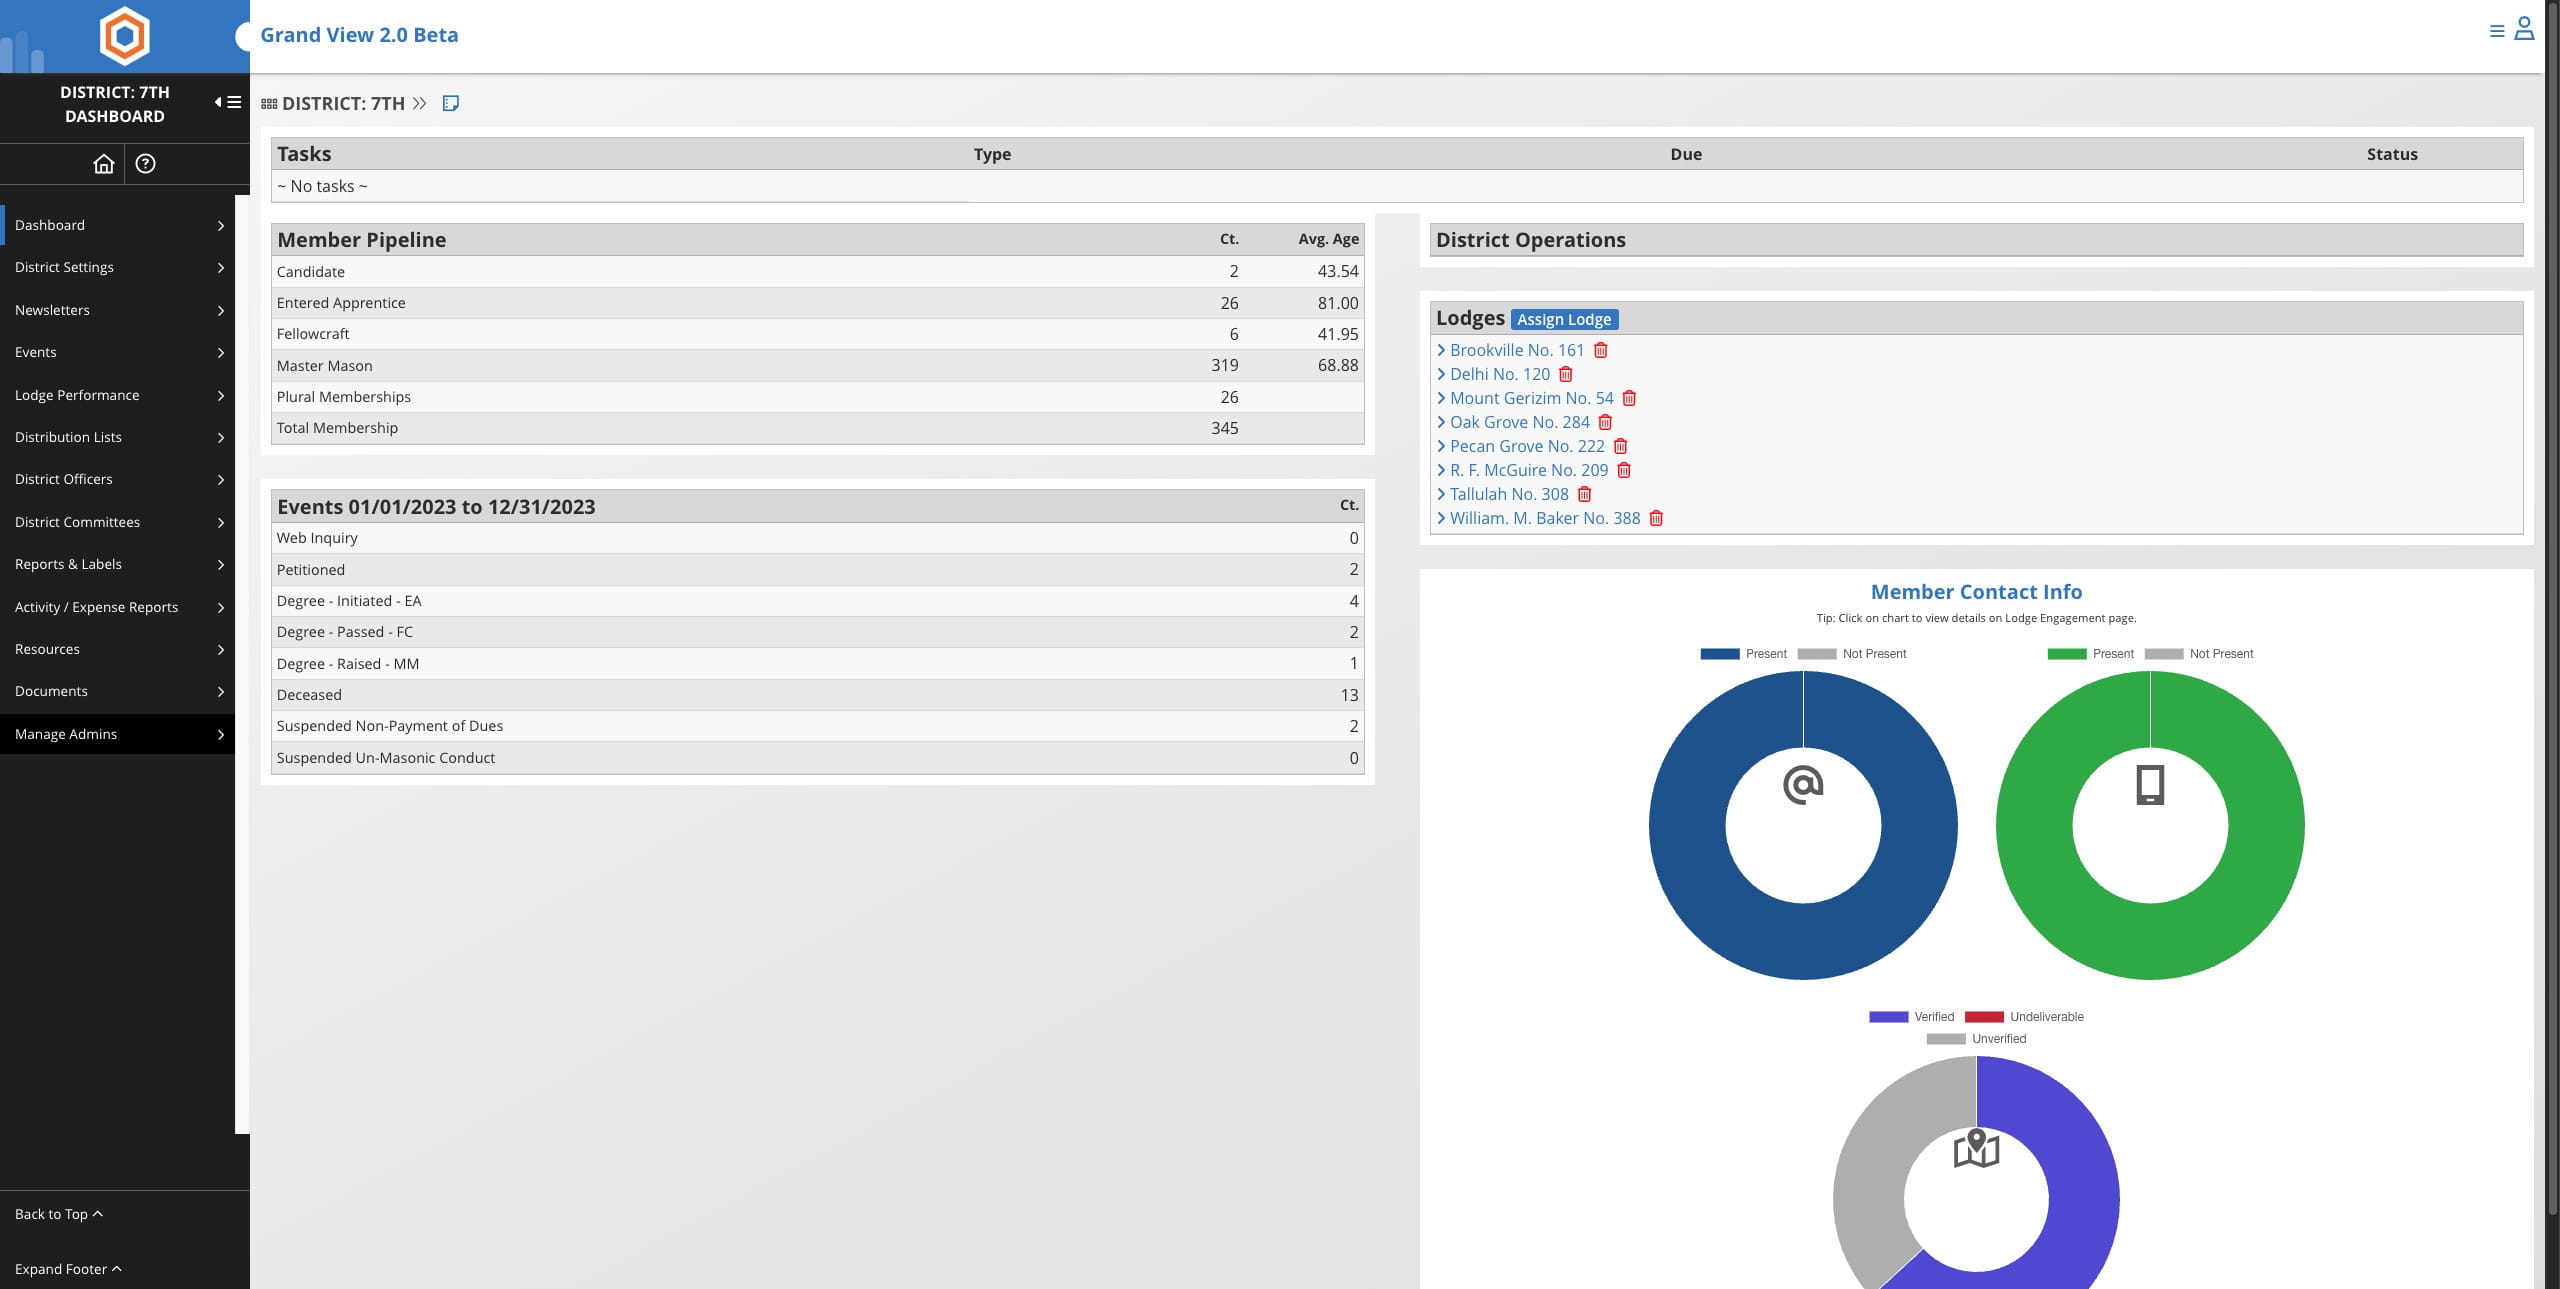Expand Pecan Grove No. 222 chevron
The height and width of the screenshot is (1289, 2560).
(x=1441, y=446)
